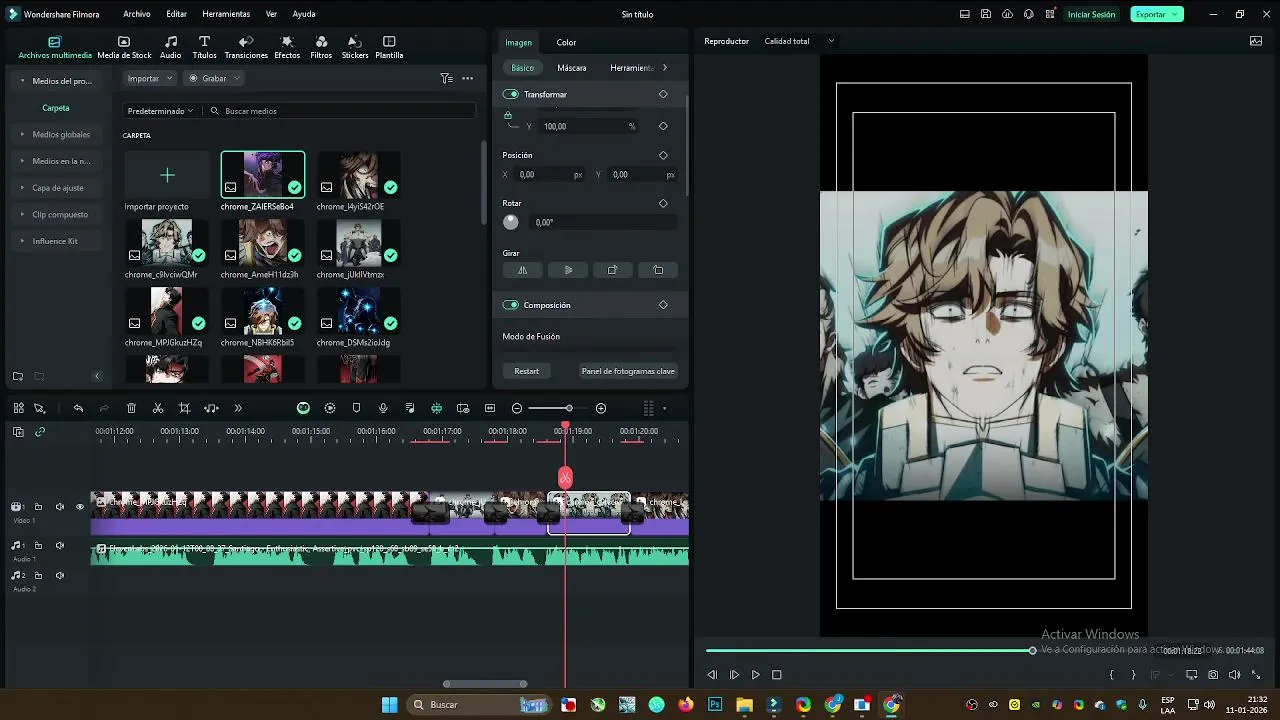This screenshot has height=720, width=1280.
Task: Add keyframe for Posición diamond
Action: coord(663,155)
